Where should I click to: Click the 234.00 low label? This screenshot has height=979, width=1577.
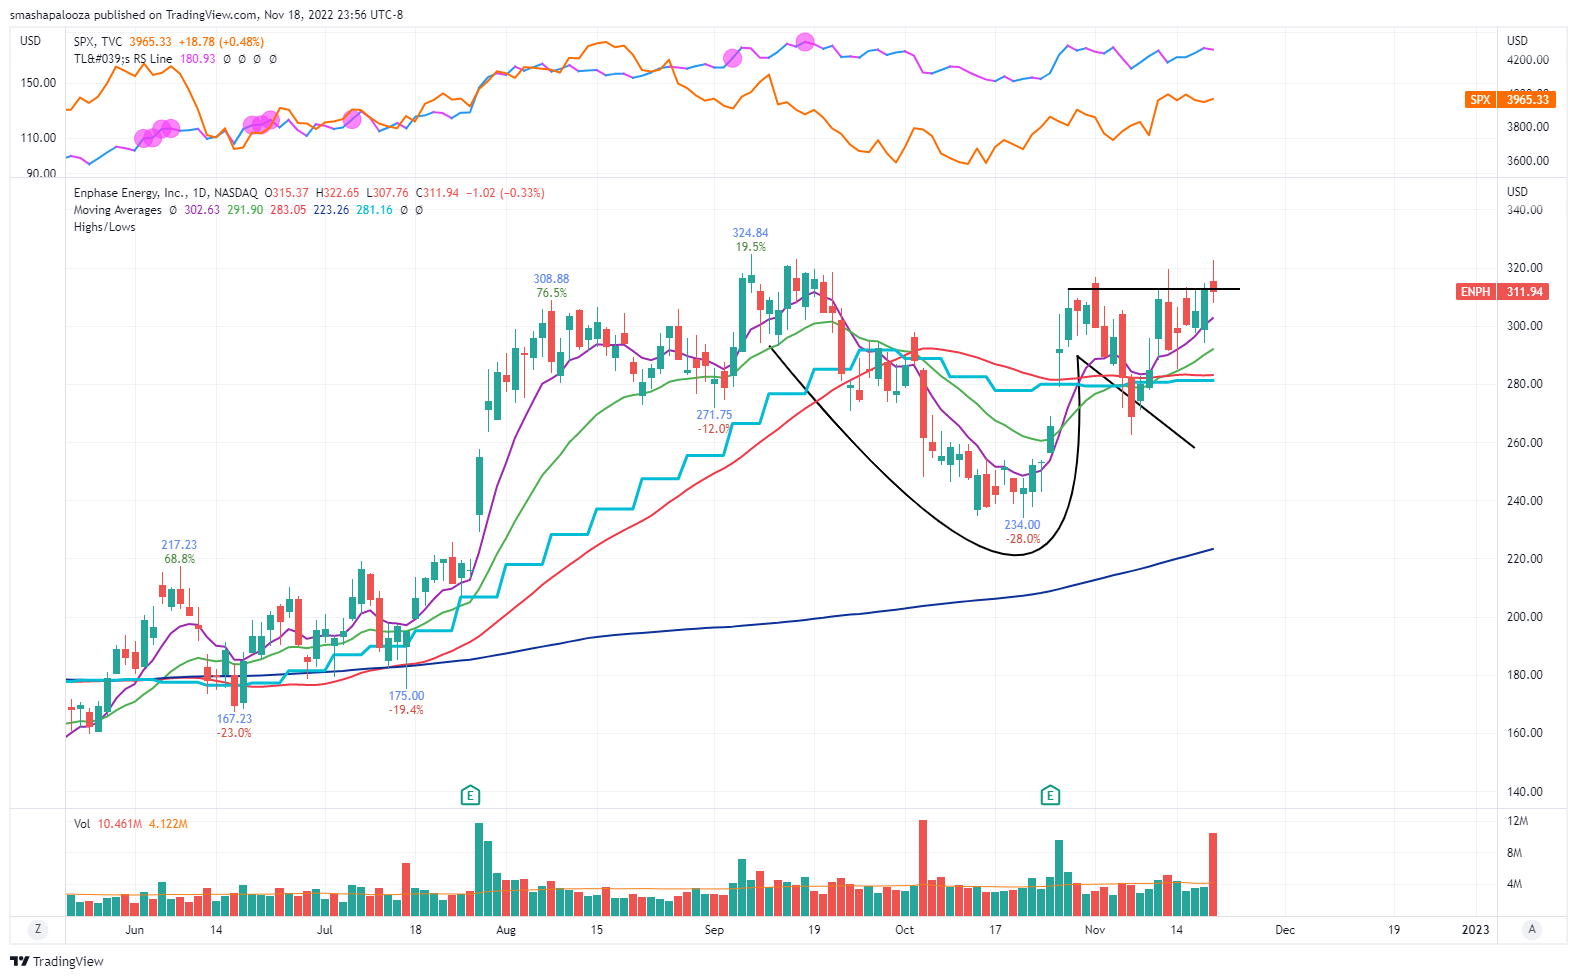pos(1022,525)
